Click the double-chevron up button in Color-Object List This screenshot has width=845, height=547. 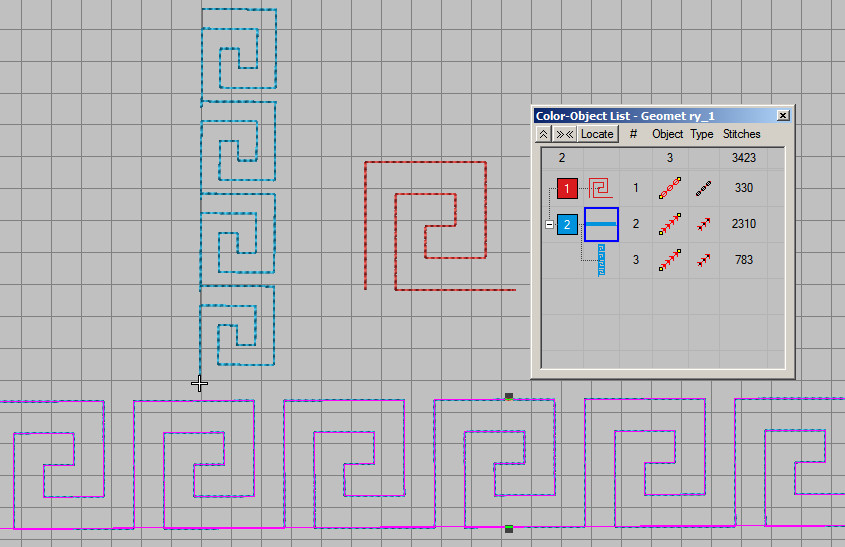coord(543,134)
